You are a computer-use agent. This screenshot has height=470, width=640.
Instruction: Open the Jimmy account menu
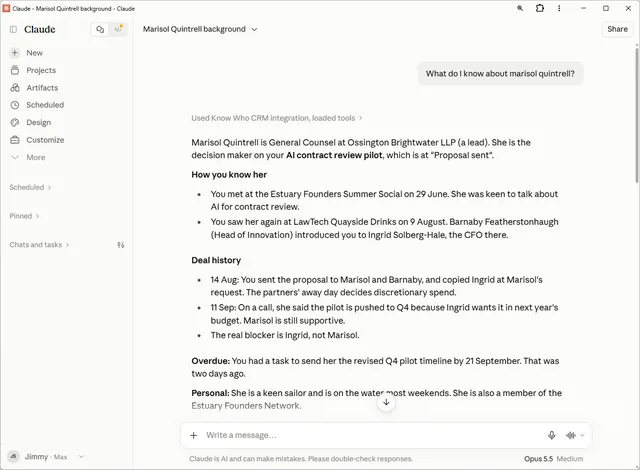tap(46, 457)
